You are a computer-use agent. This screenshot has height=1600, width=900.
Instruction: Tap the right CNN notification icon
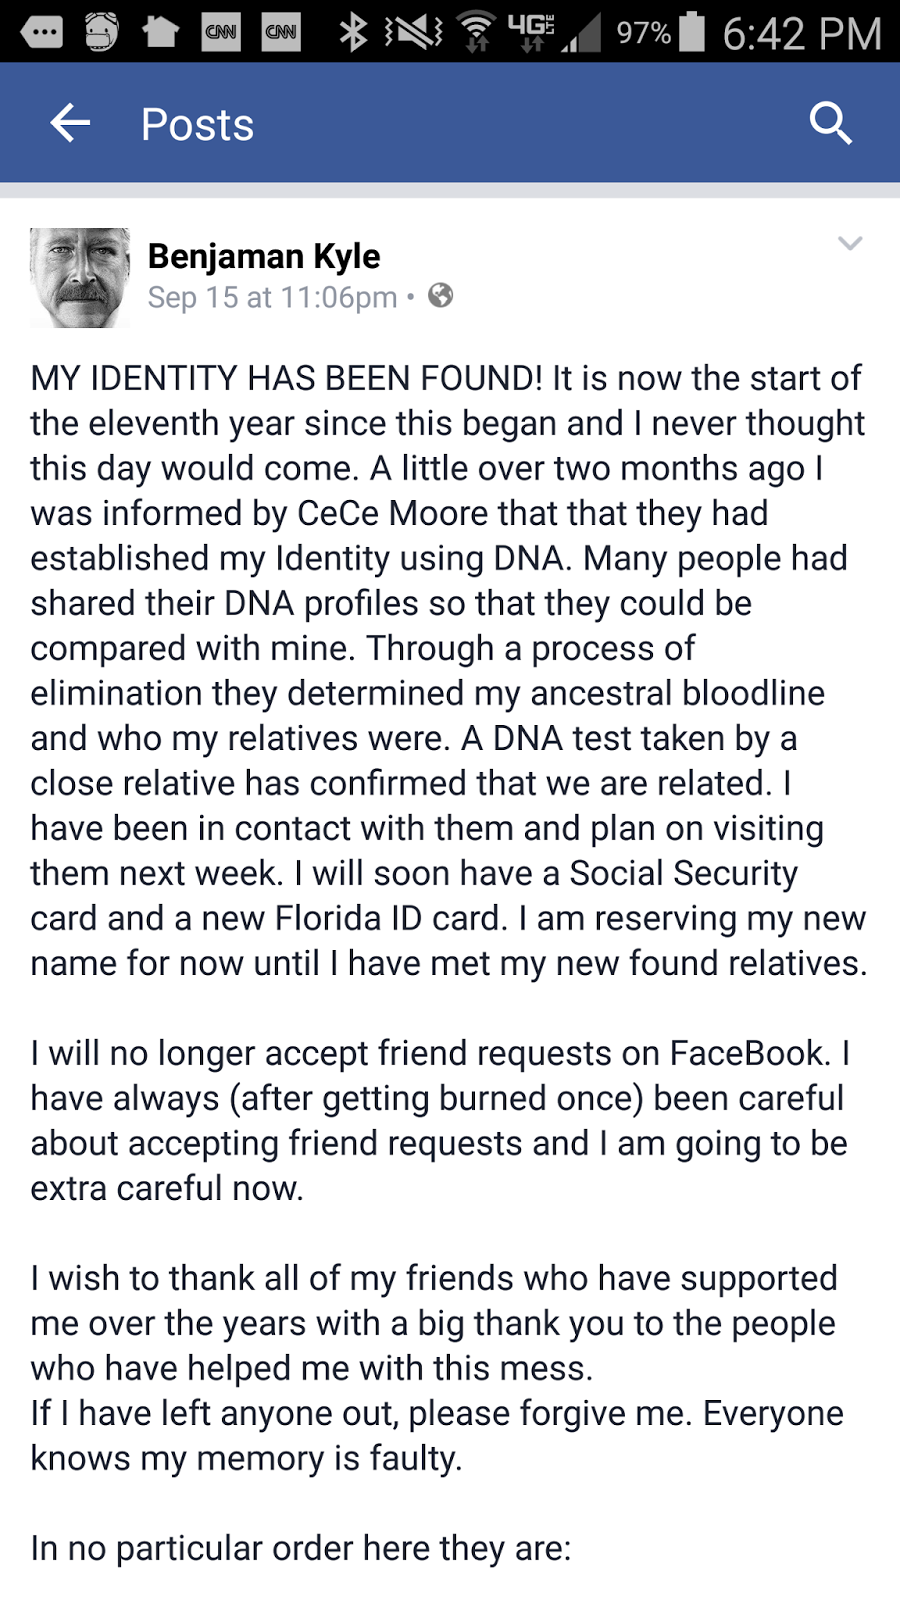coord(281,32)
